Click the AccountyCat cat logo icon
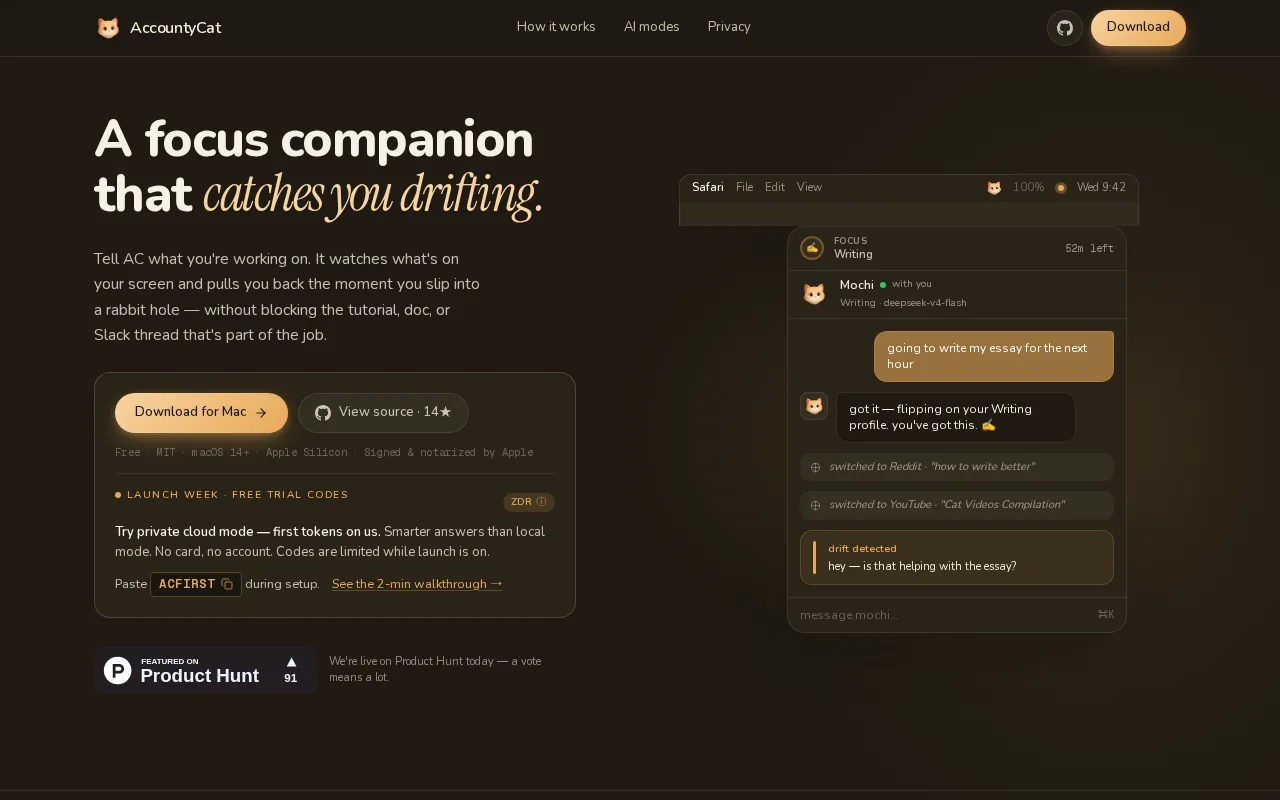The height and width of the screenshot is (800, 1280). tap(108, 28)
